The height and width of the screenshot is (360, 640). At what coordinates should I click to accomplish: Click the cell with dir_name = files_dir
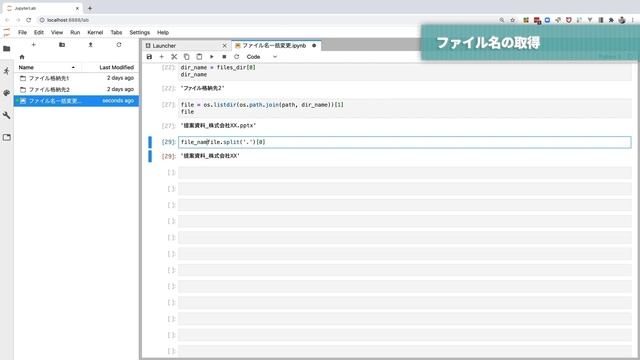[x=404, y=71]
